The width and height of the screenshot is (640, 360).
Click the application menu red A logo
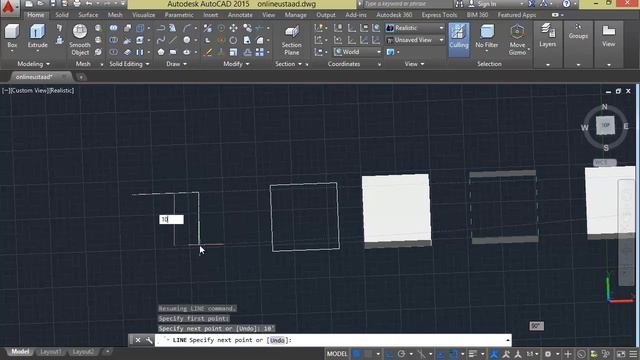(9, 7)
